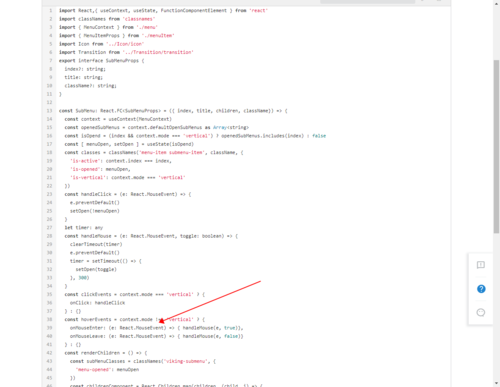500x387 pixels.
Task: Click the 'index?: string;' property line
Action: [x=85, y=69]
